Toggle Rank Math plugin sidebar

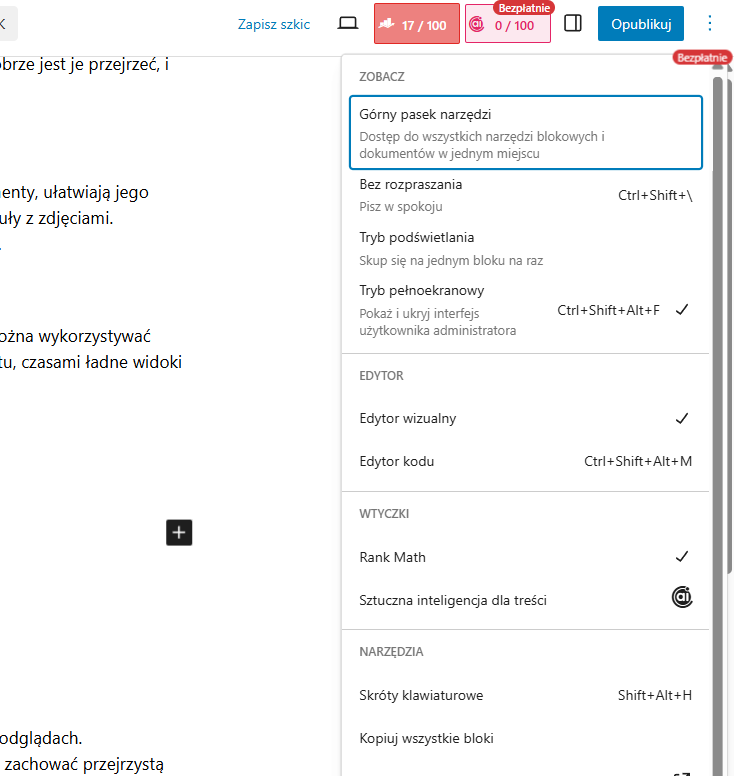(x=525, y=556)
